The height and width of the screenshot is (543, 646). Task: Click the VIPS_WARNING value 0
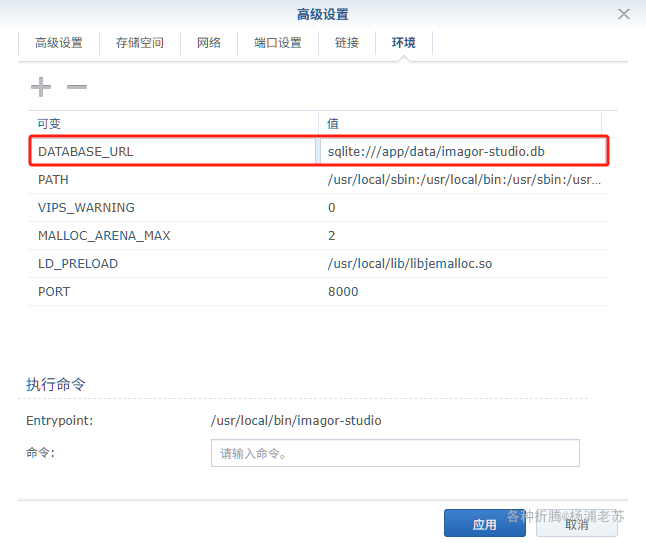point(332,208)
